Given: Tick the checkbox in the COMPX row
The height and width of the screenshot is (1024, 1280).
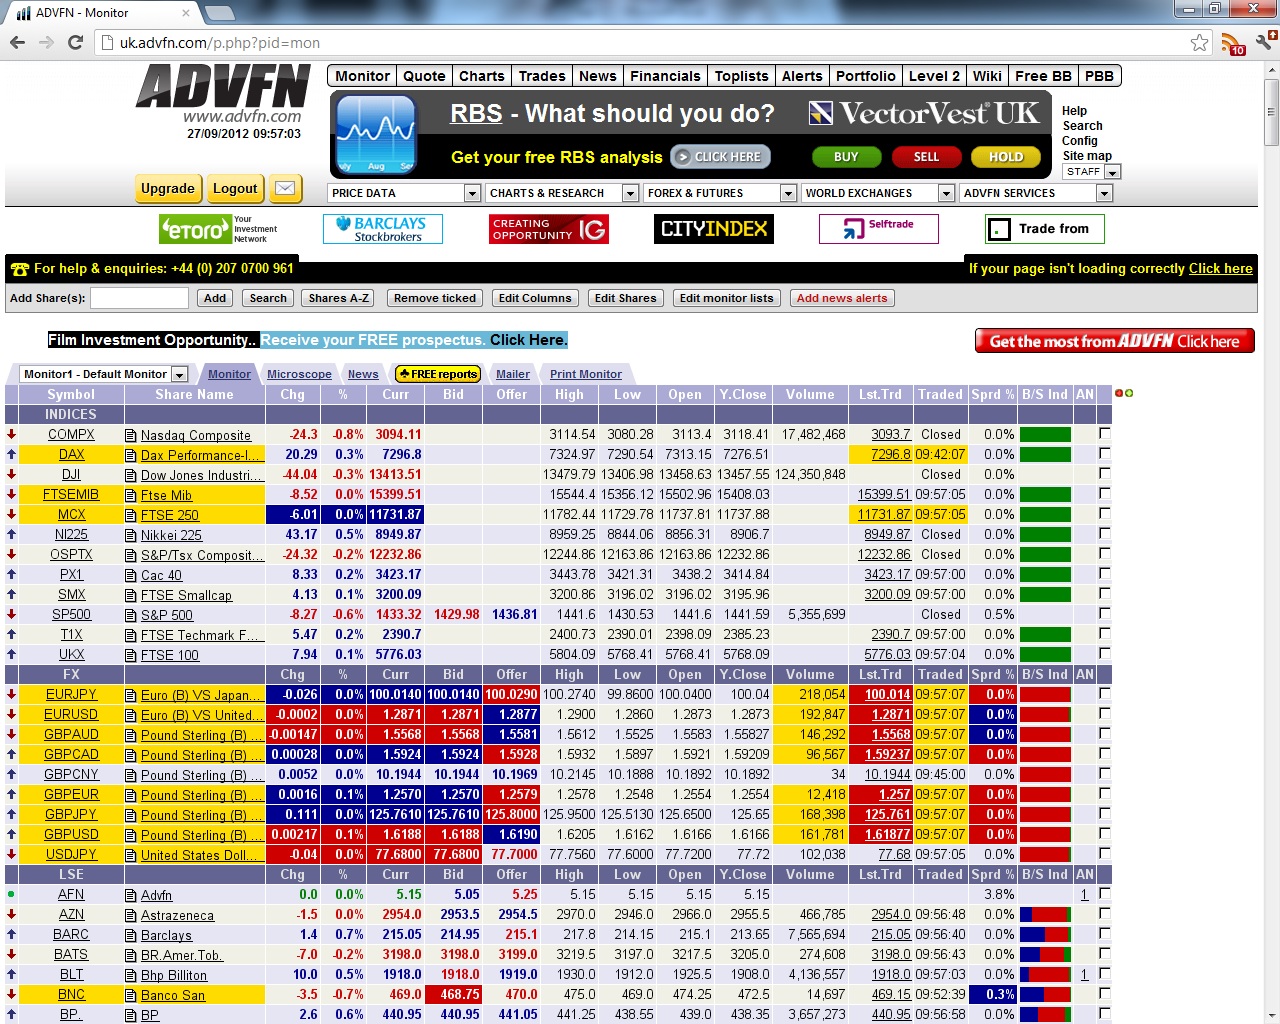Looking at the screenshot, I should [1105, 434].
